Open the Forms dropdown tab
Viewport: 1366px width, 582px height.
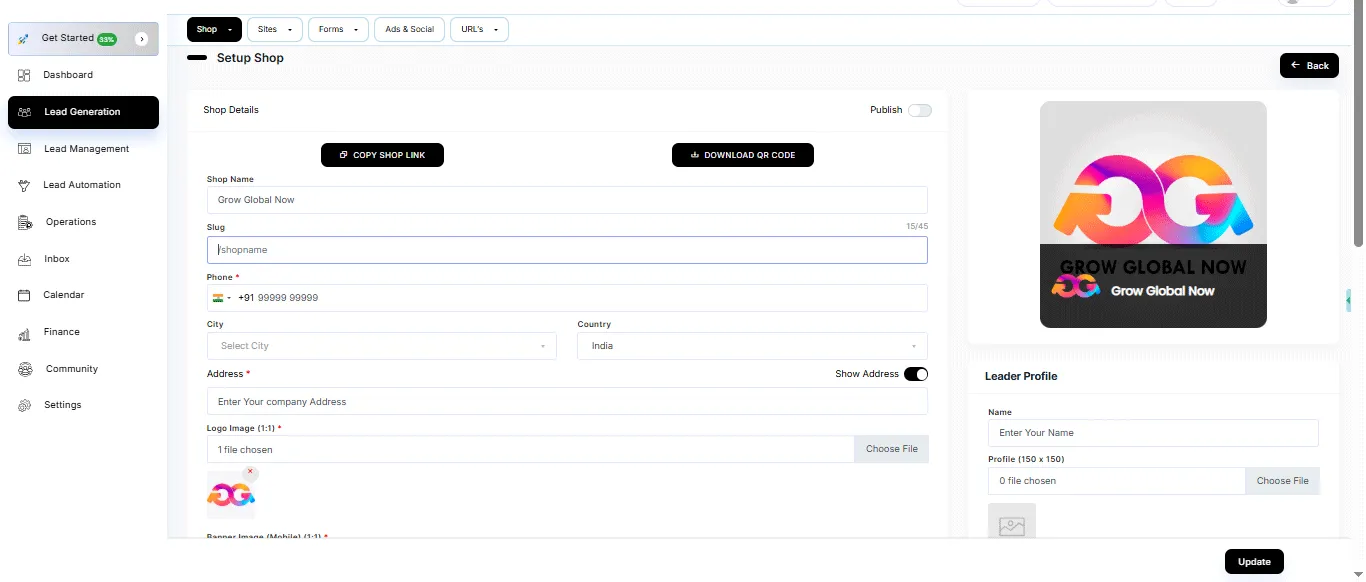pyautogui.click(x=338, y=29)
